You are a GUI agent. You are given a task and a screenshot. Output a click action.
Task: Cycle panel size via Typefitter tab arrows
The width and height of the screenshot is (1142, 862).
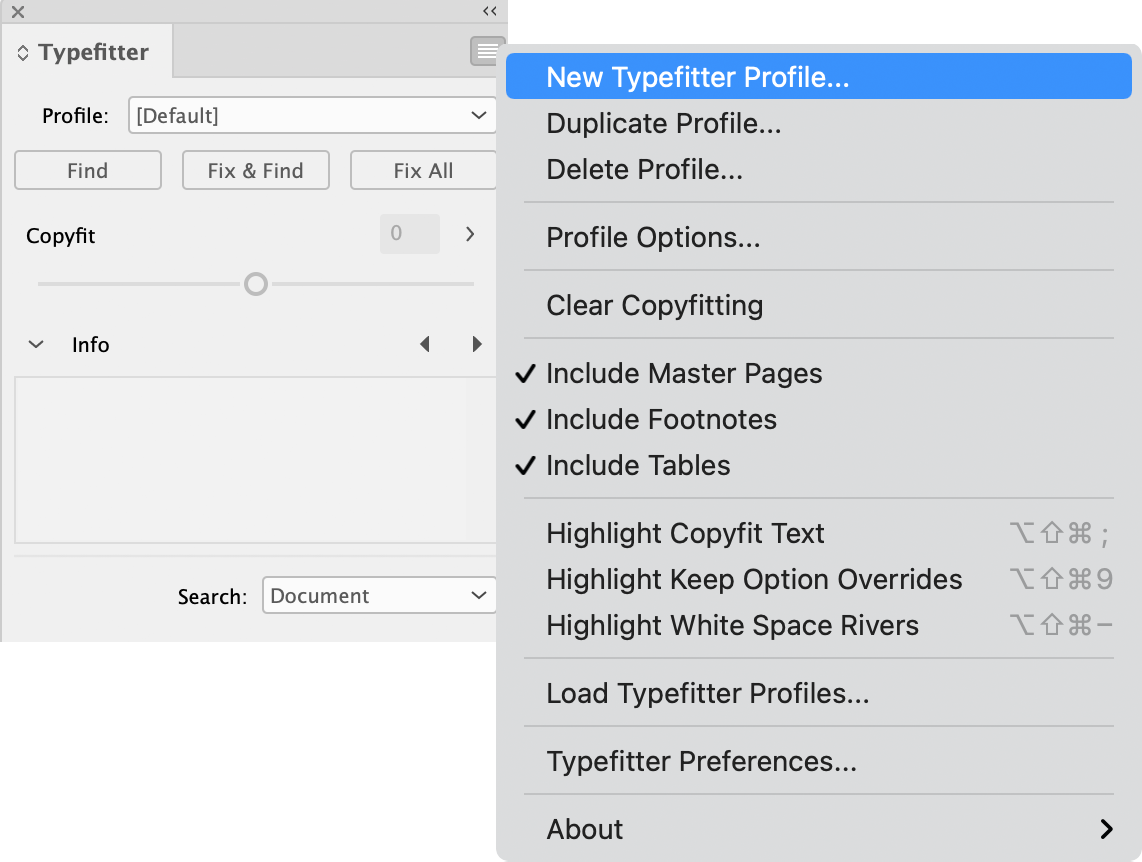(x=23, y=52)
